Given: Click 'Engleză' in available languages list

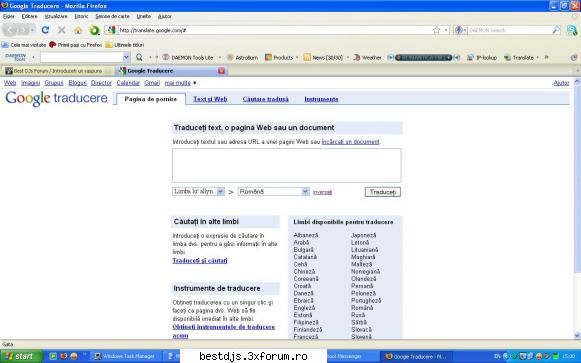Looking at the screenshot, I should pos(304,308).
